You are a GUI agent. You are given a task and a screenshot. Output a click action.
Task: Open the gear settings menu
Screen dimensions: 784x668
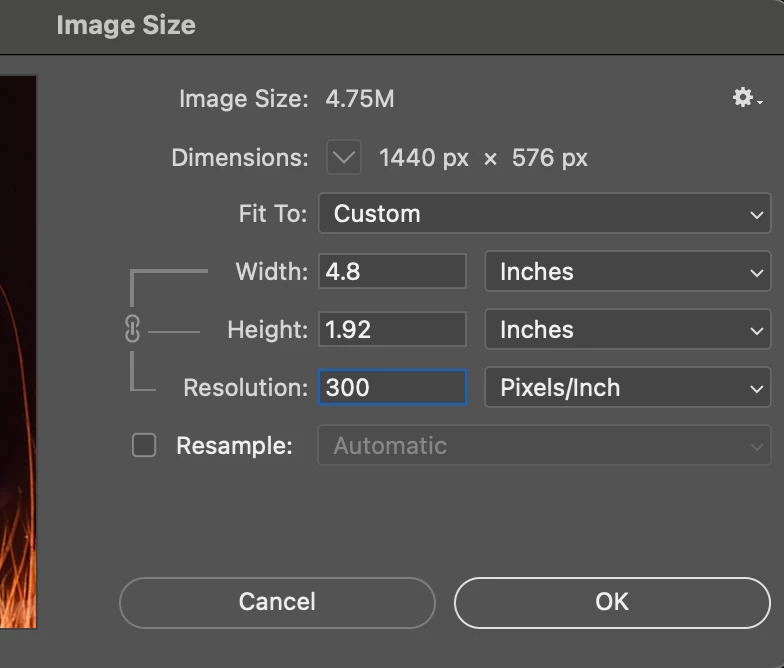click(x=746, y=98)
